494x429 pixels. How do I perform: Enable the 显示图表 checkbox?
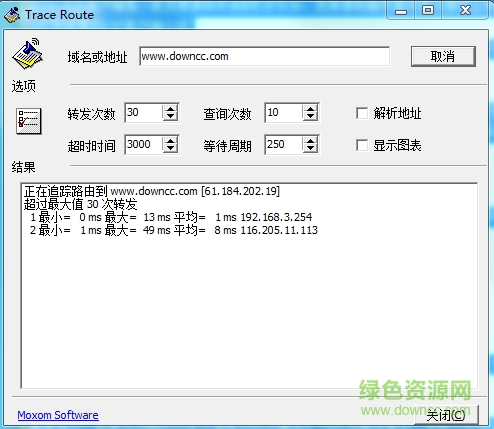click(x=362, y=145)
